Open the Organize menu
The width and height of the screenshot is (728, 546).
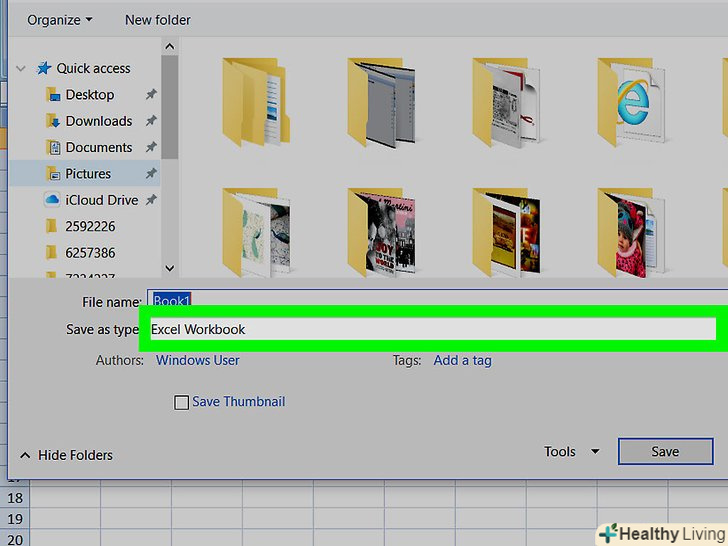coord(59,20)
